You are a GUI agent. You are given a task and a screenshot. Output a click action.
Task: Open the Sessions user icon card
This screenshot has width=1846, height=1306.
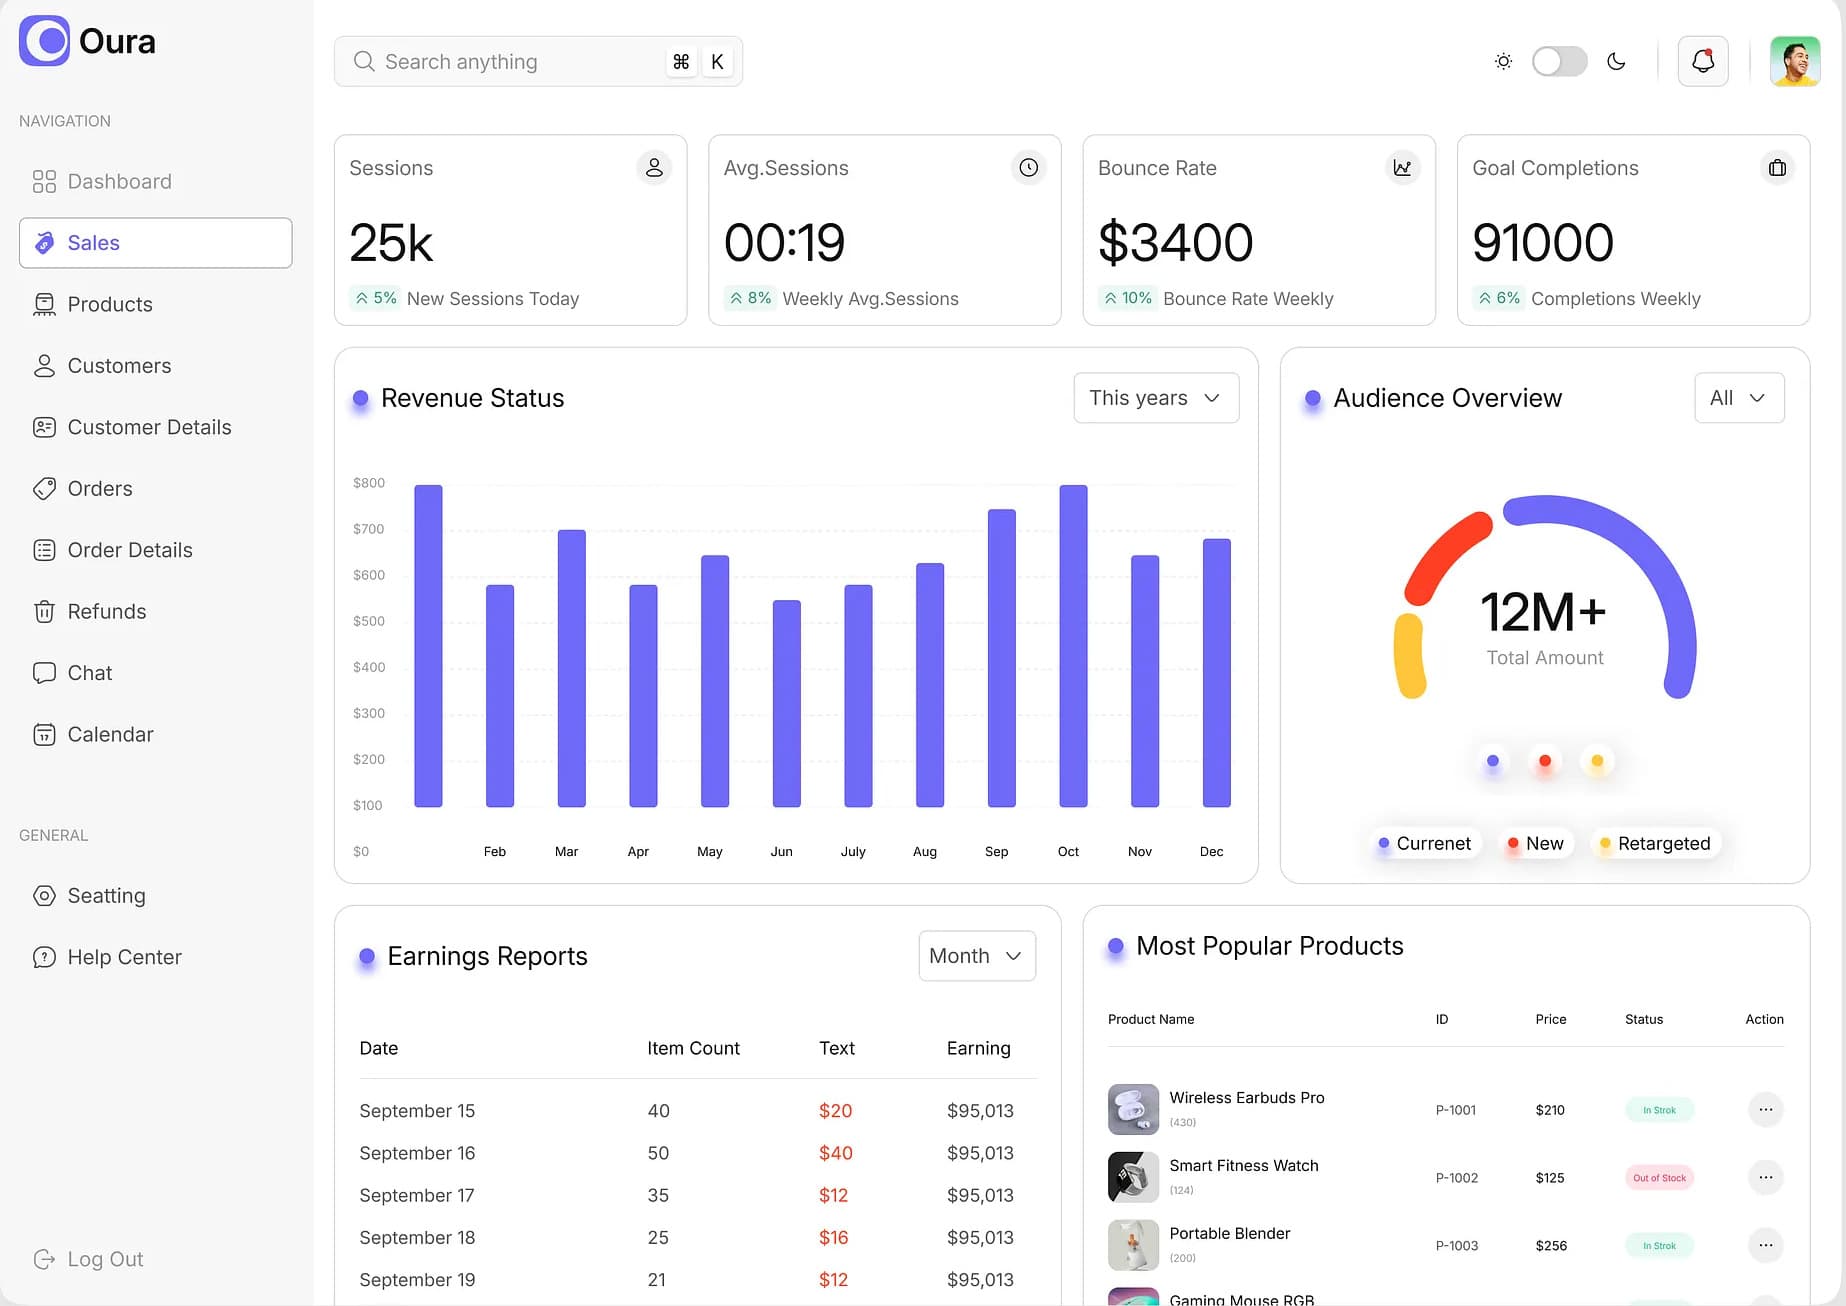click(655, 167)
